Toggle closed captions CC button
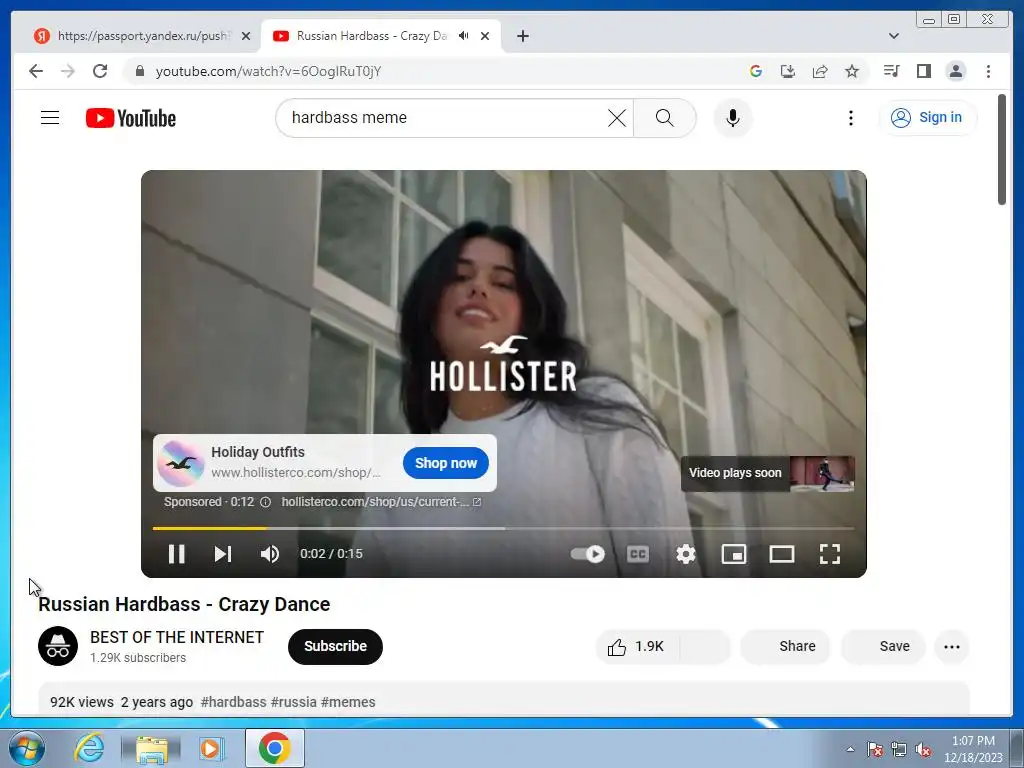Image resolution: width=1024 pixels, height=768 pixels. point(637,554)
